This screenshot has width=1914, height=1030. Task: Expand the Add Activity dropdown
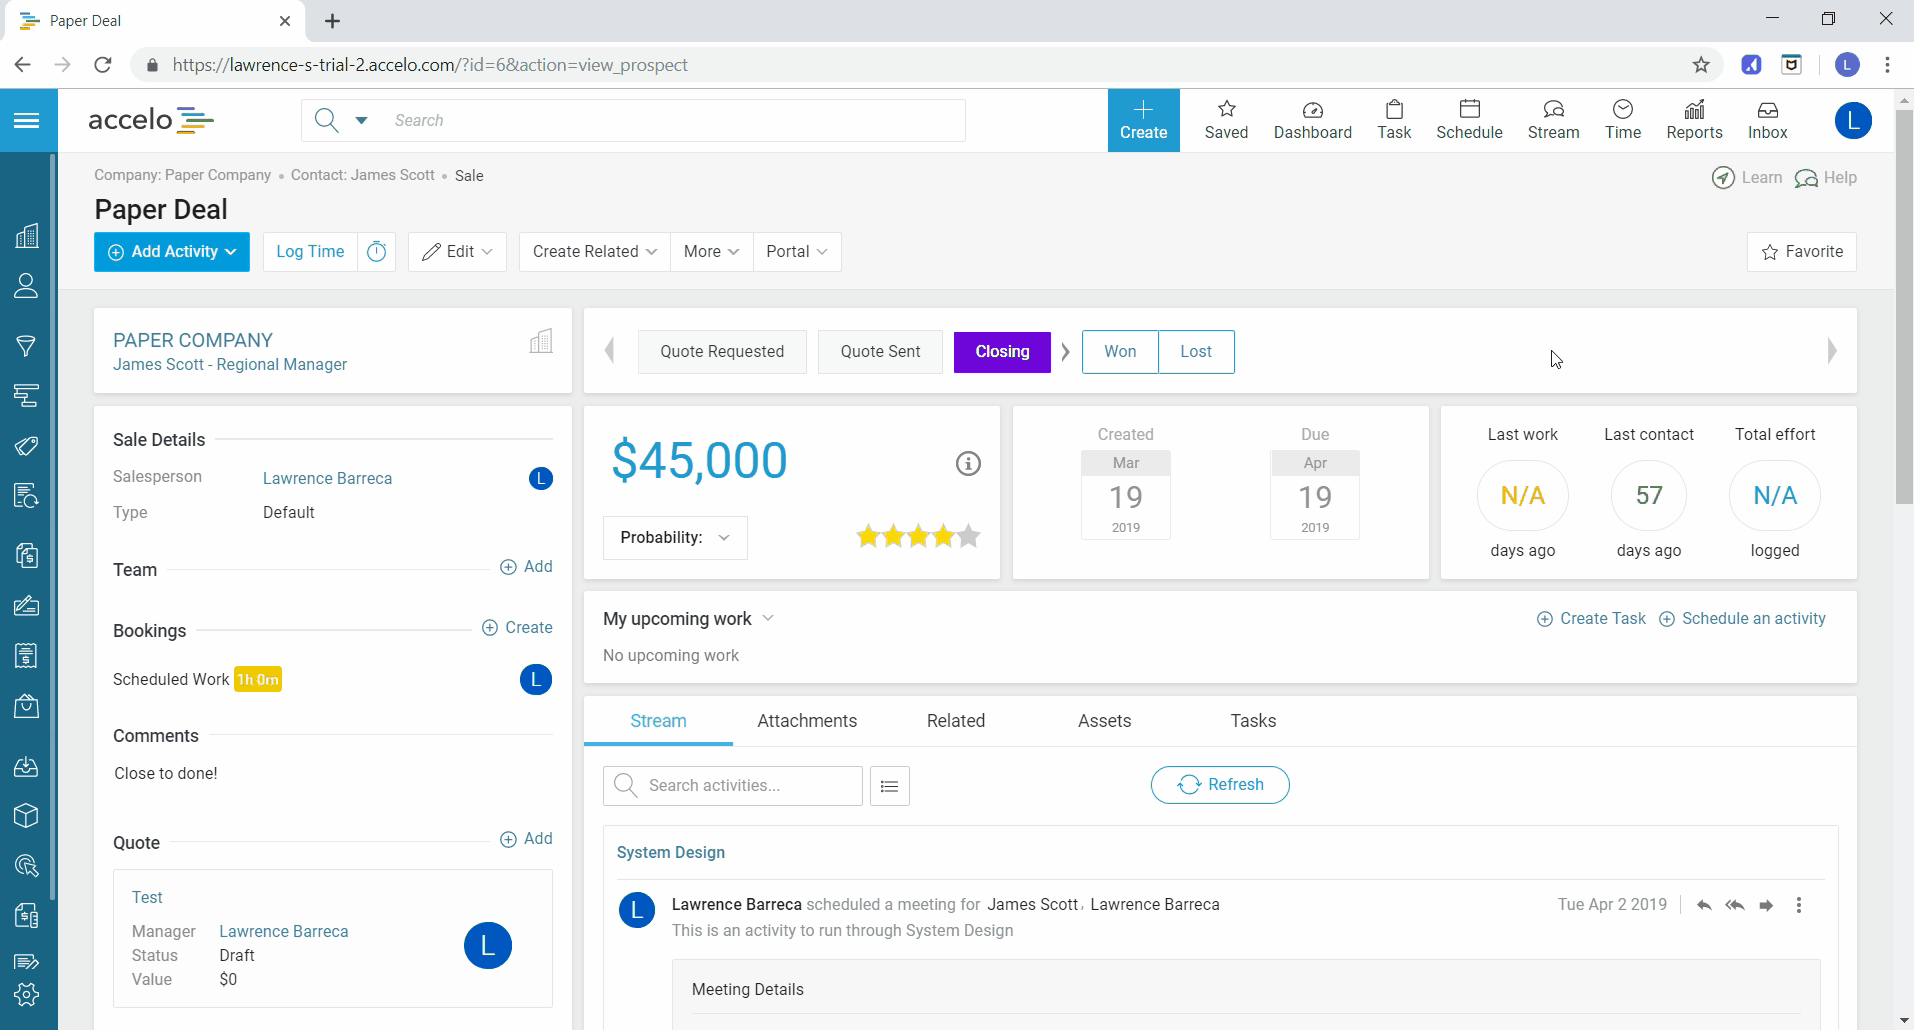tap(172, 252)
